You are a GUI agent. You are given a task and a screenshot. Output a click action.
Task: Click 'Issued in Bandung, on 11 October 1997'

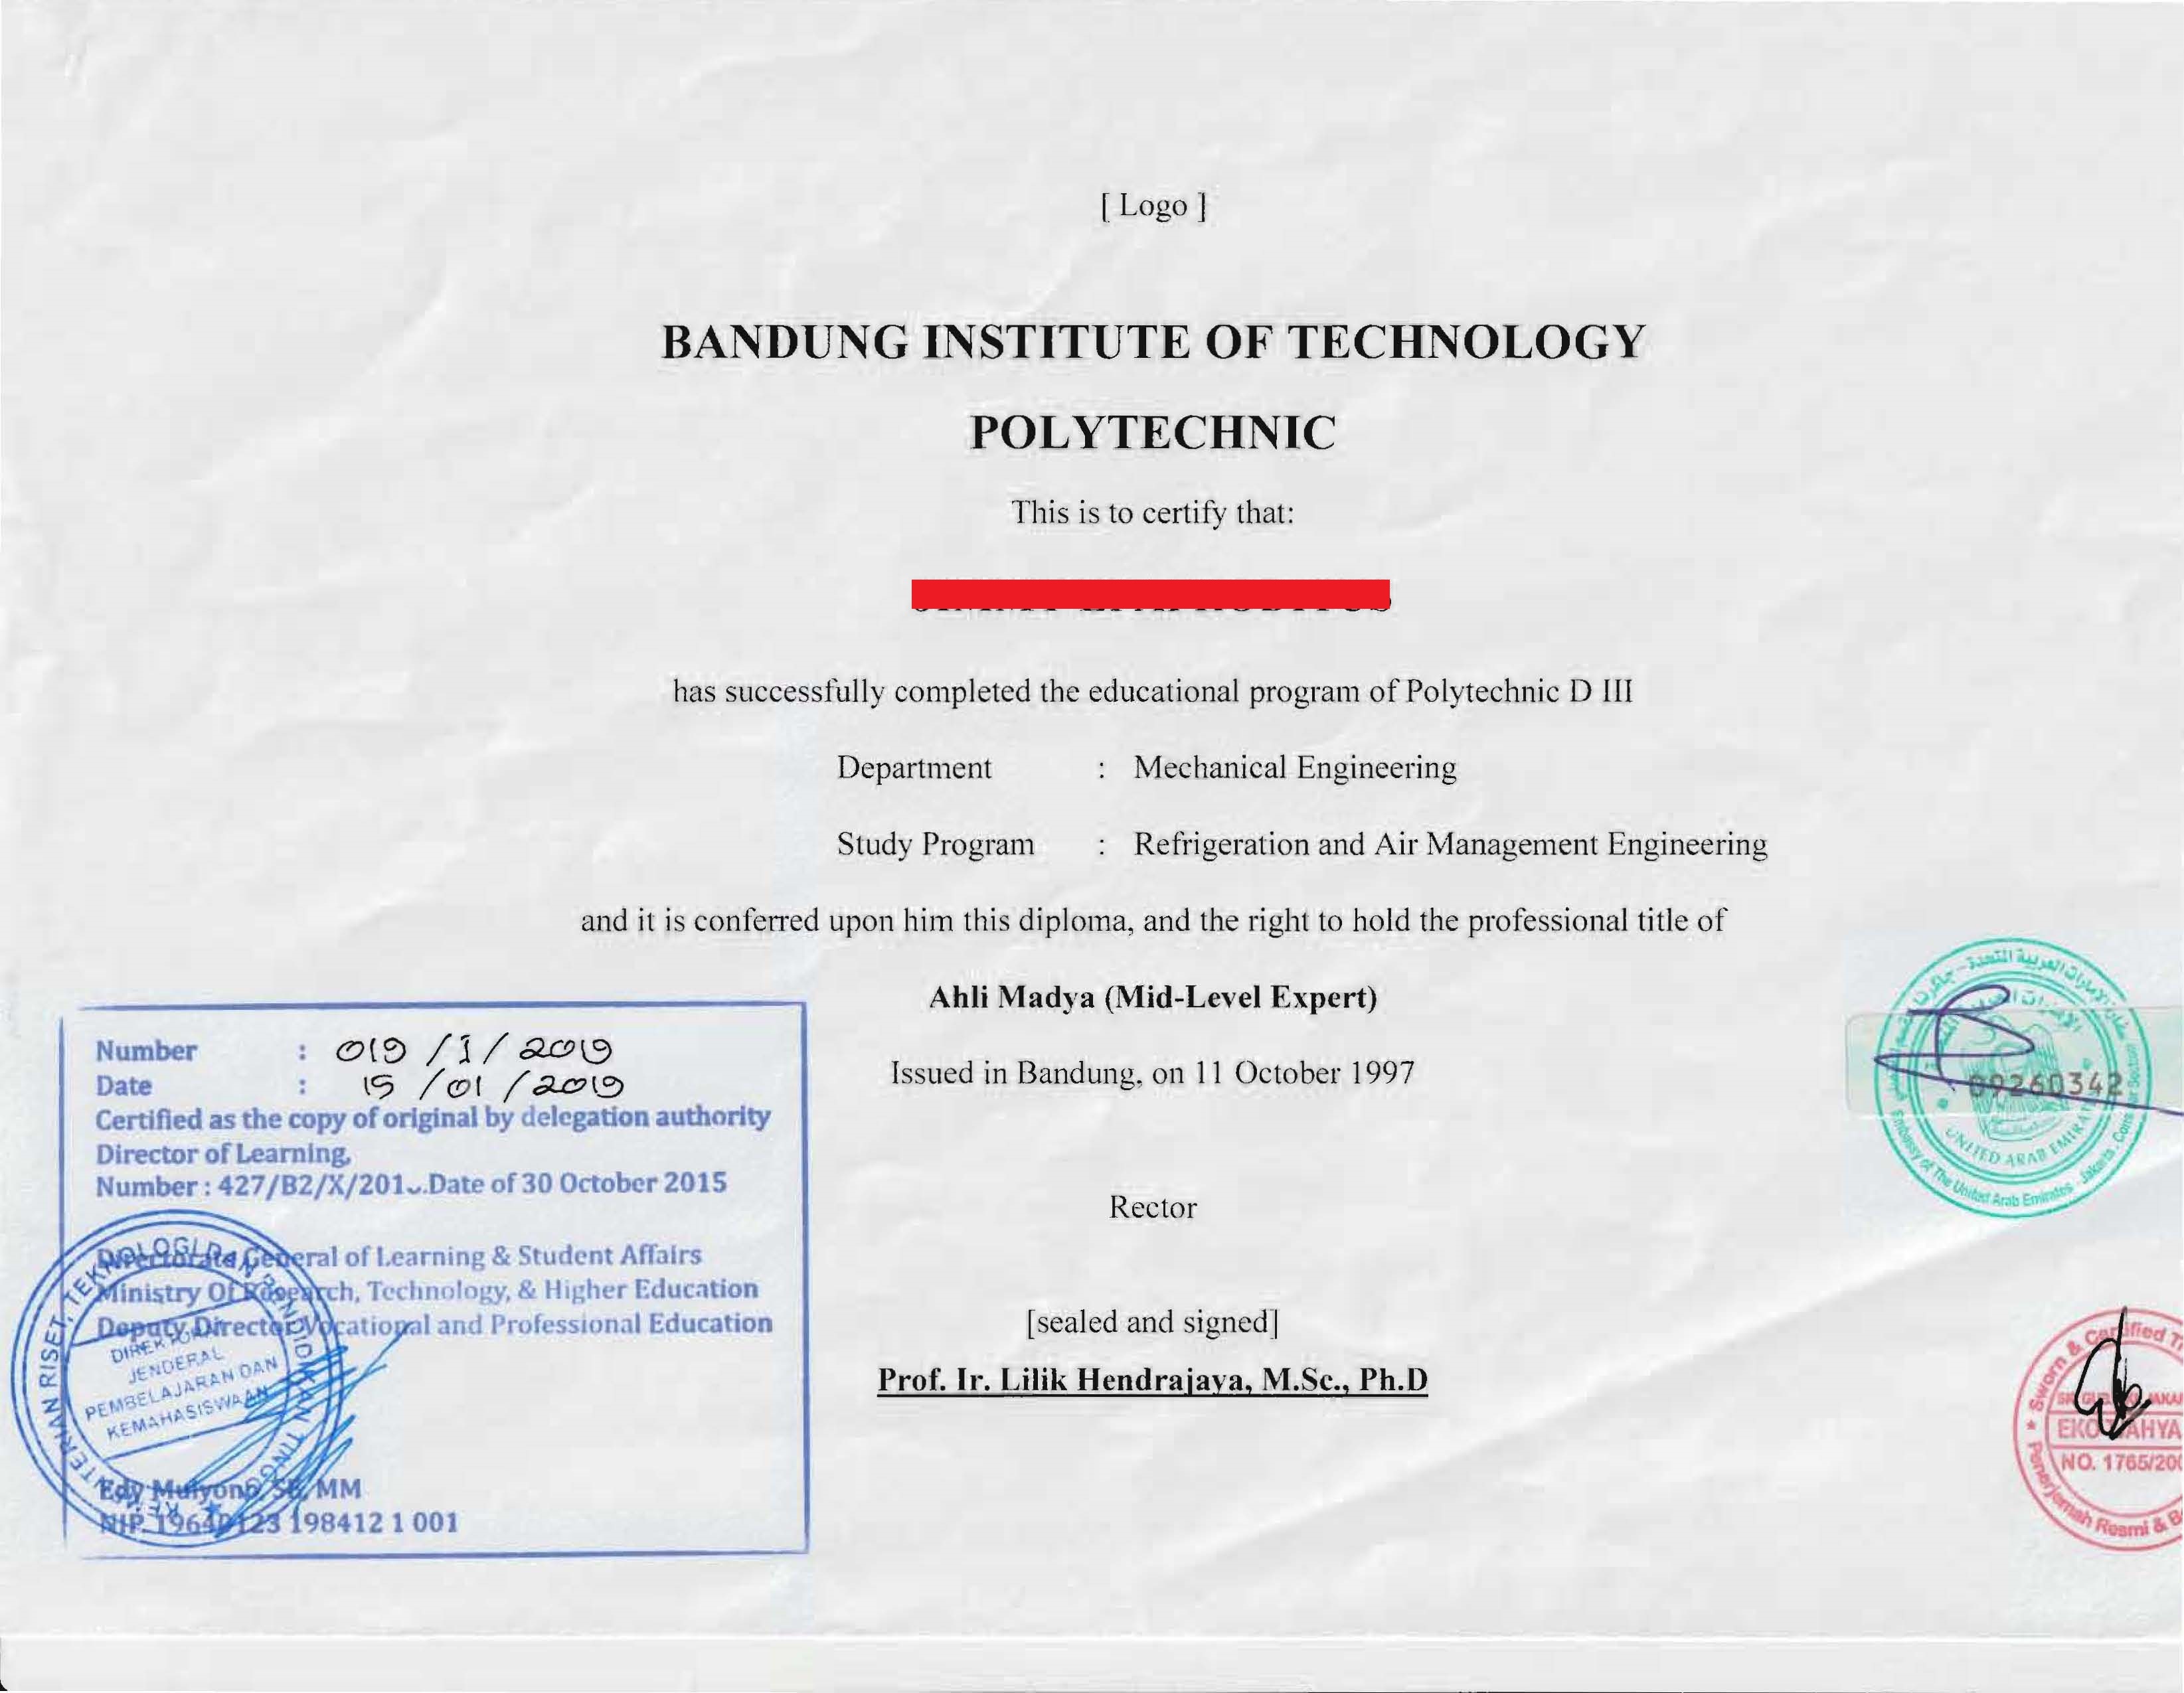1153,1074
